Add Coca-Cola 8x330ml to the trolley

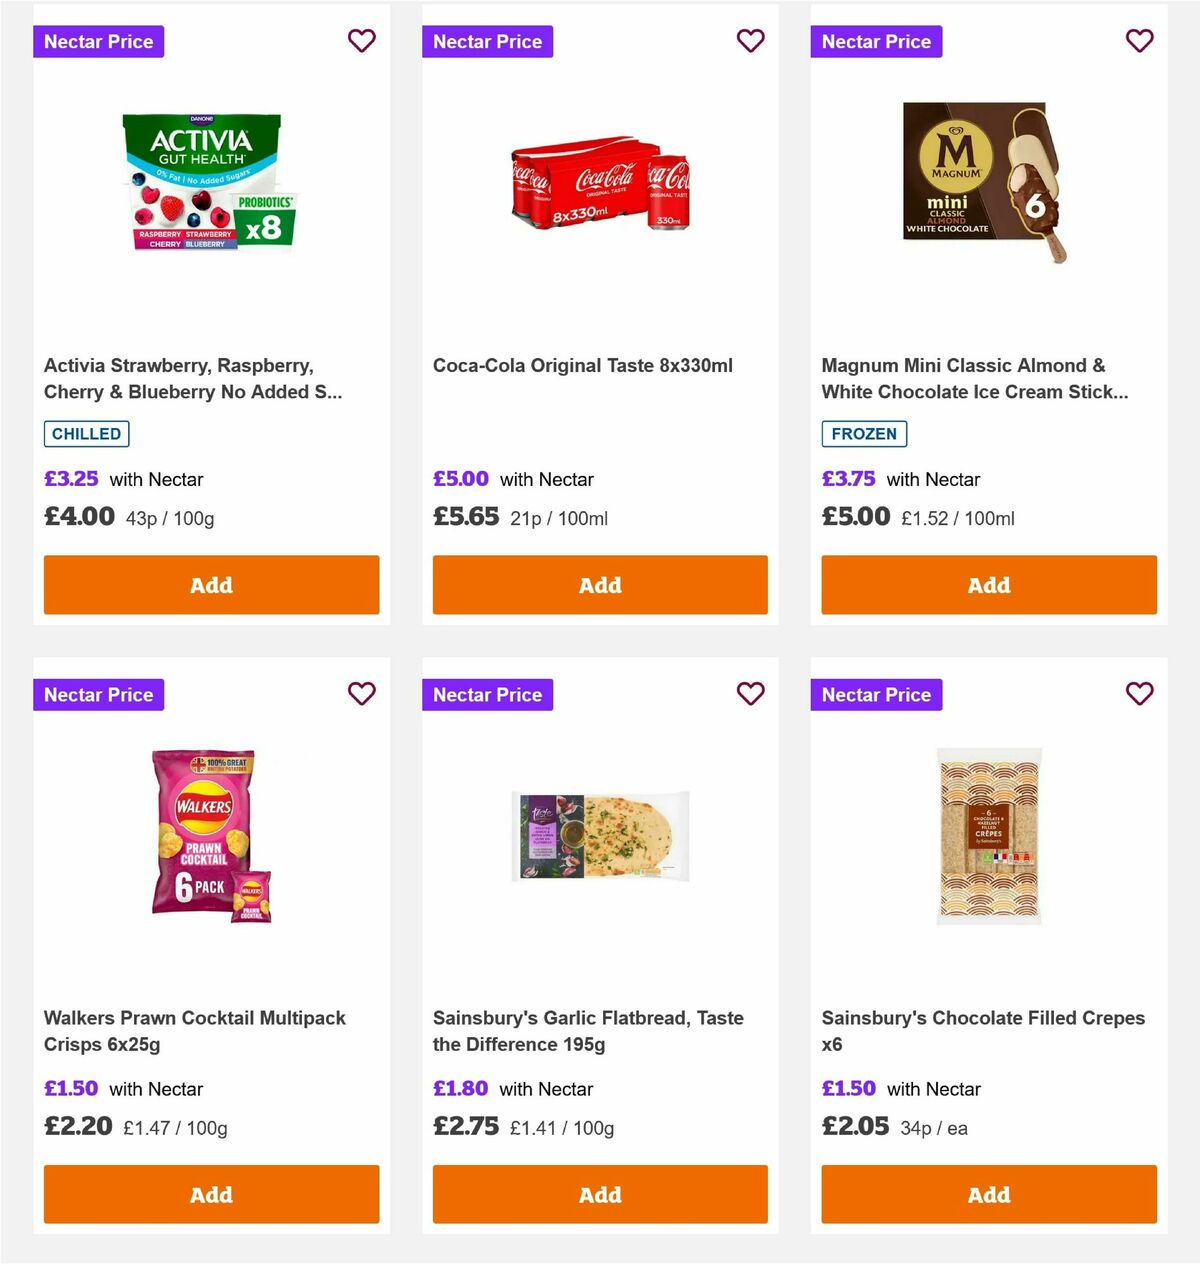pos(599,584)
